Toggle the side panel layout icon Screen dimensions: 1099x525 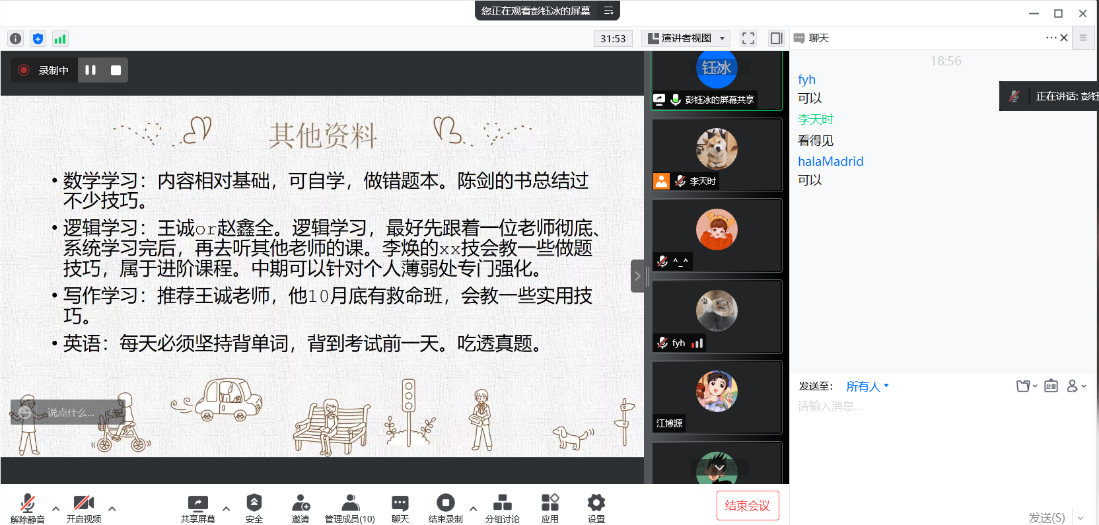[x=776, y=38]
